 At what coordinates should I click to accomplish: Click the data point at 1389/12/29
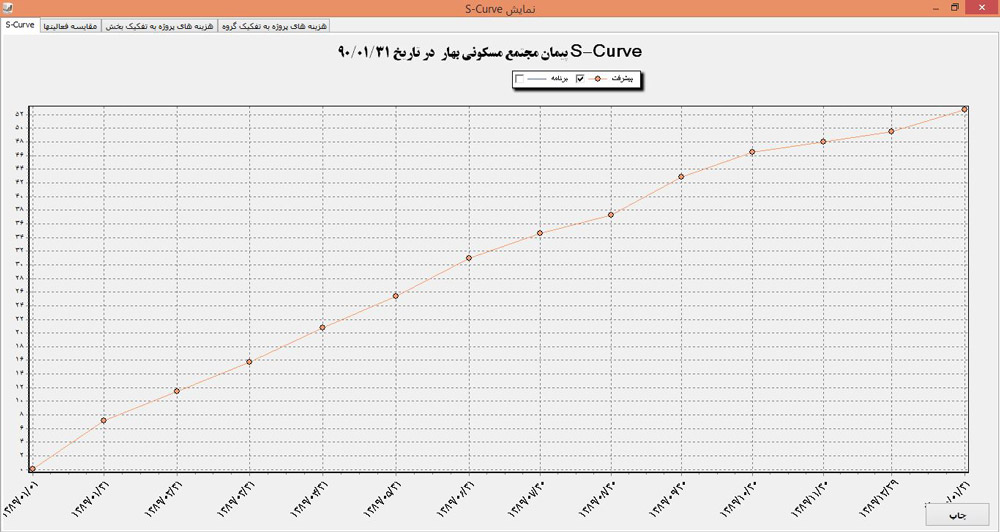click(x=891, y=131)
